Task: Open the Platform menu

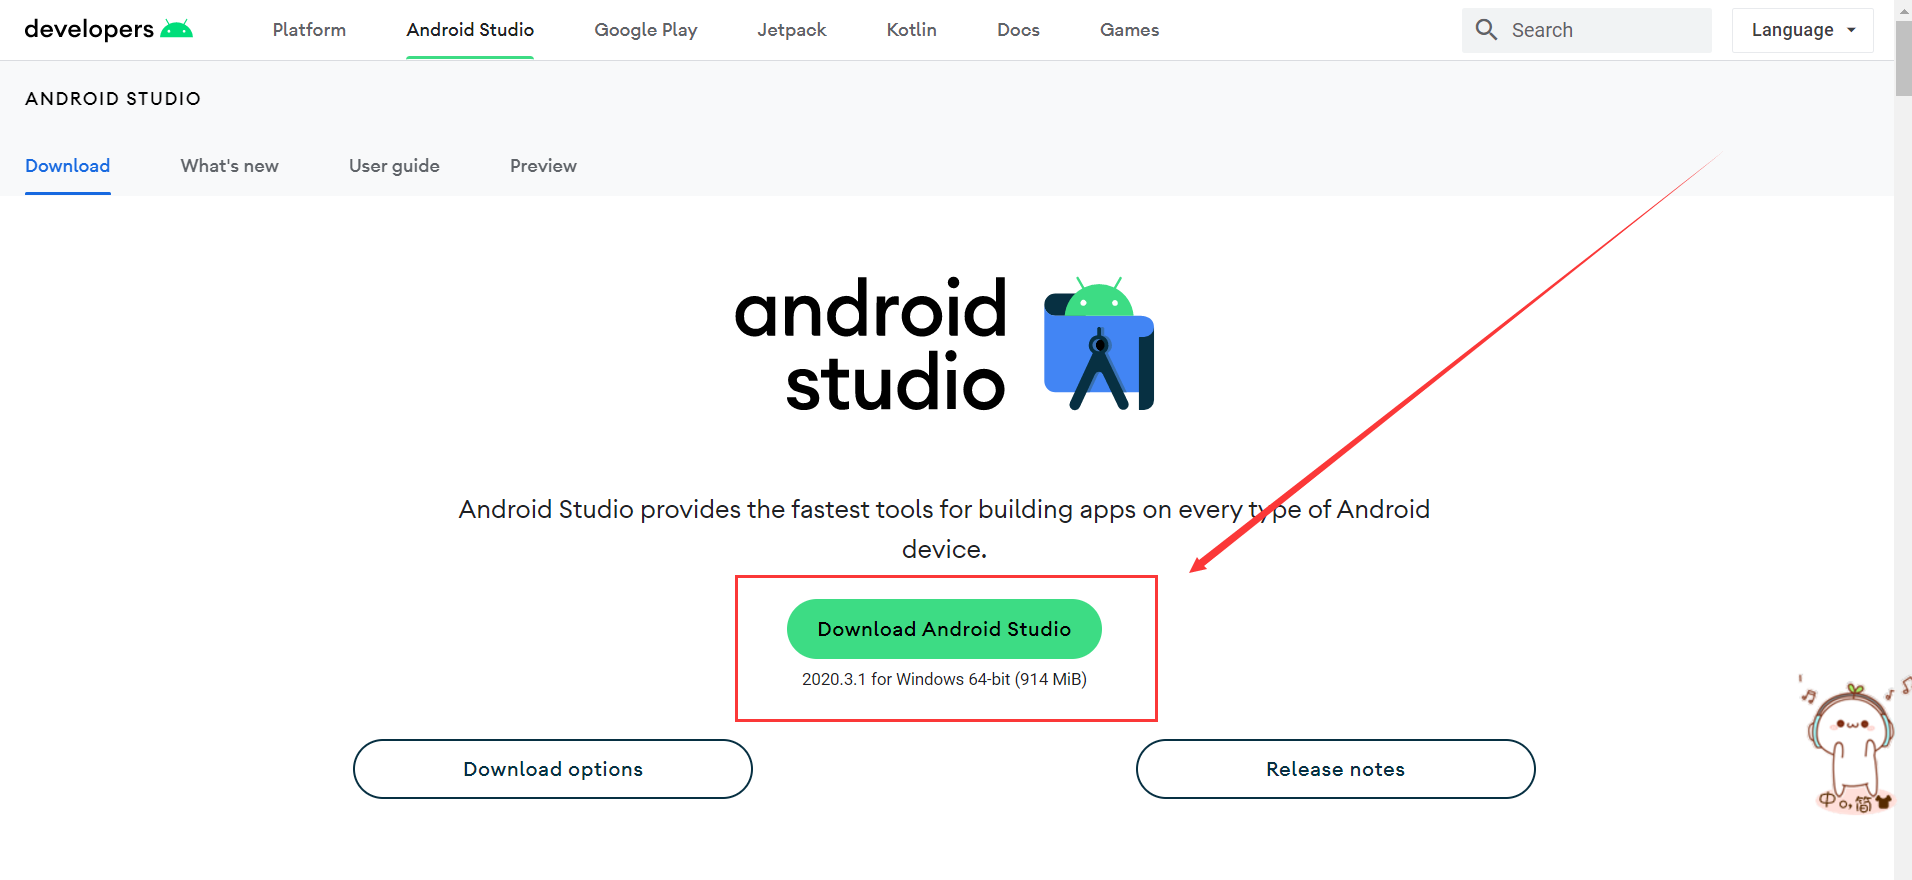Action: click(309, 30)
